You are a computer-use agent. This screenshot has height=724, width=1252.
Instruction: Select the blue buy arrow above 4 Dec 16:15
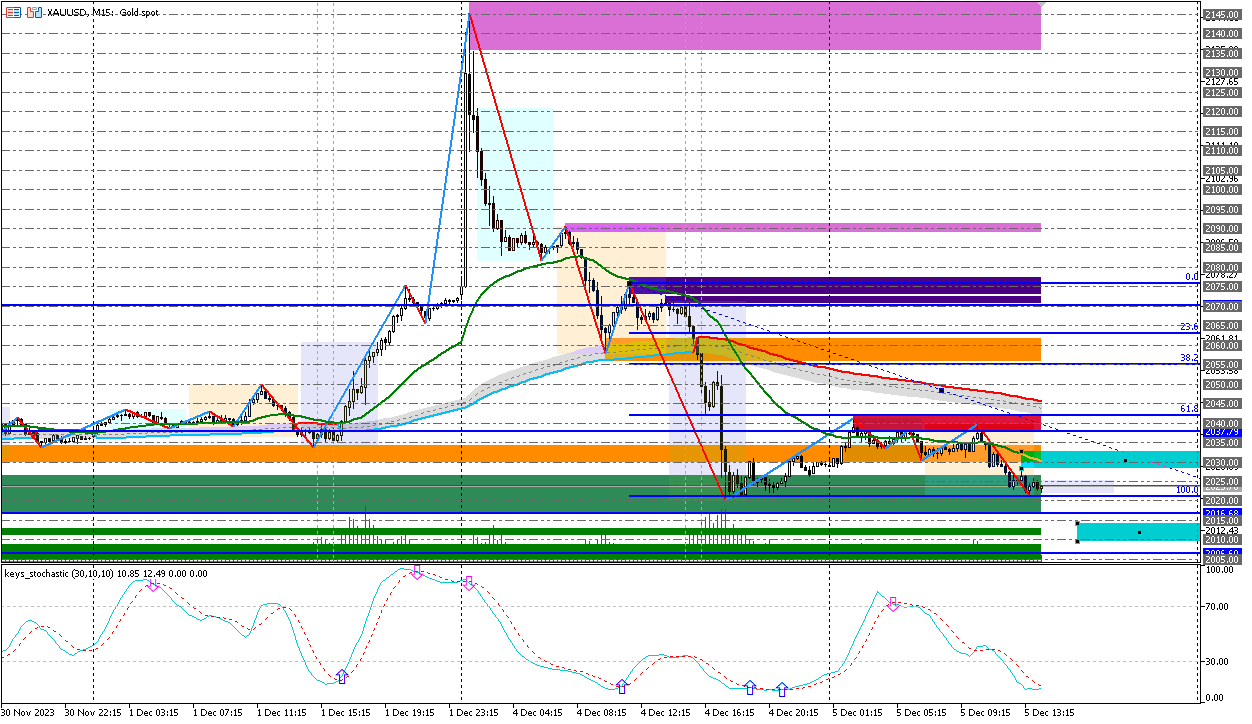click(750, 688)
